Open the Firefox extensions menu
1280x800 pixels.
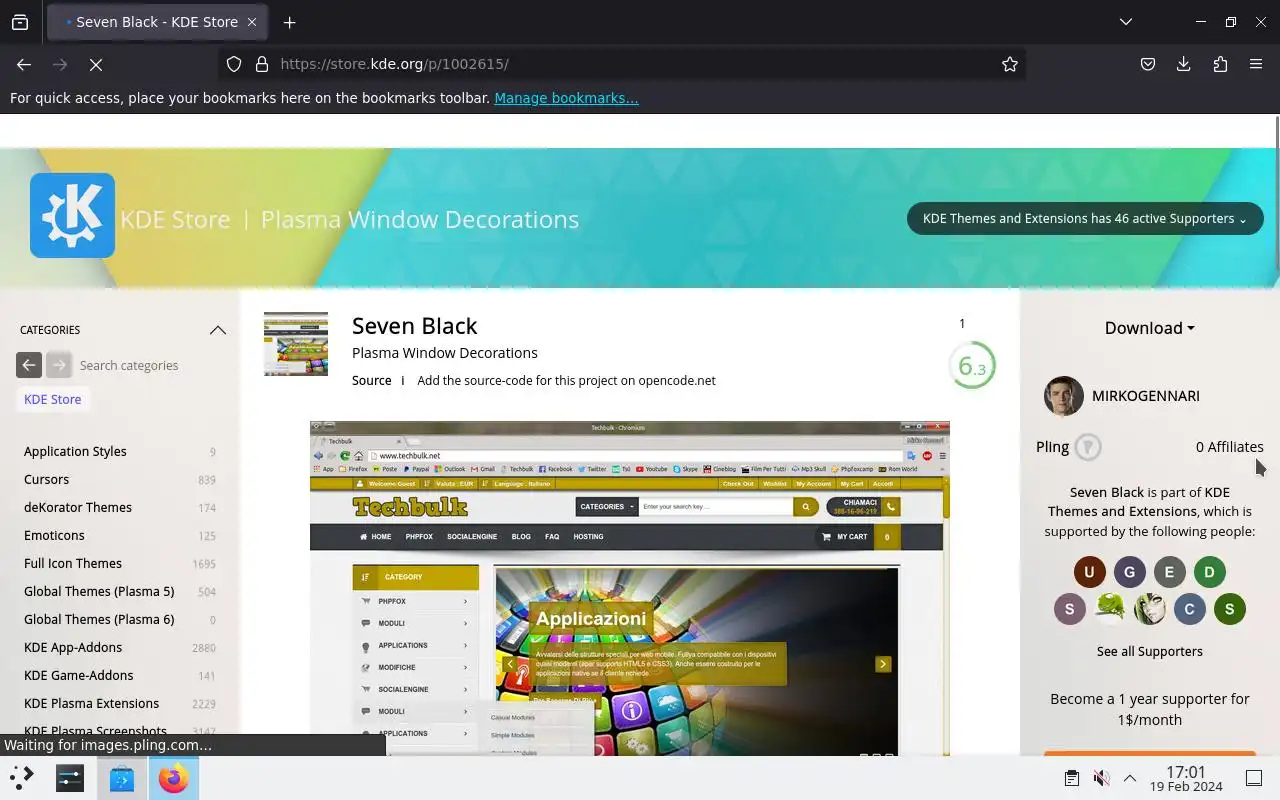1220,64
